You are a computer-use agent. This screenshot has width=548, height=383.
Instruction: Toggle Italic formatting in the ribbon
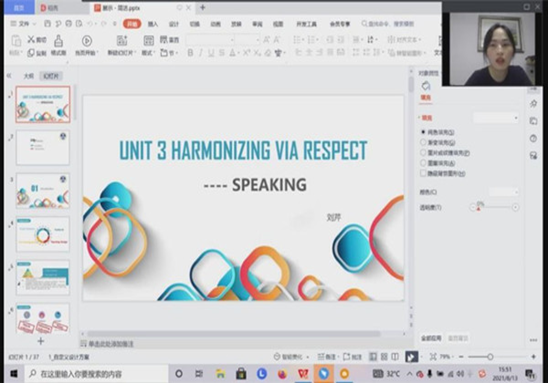tap(201, 53)
